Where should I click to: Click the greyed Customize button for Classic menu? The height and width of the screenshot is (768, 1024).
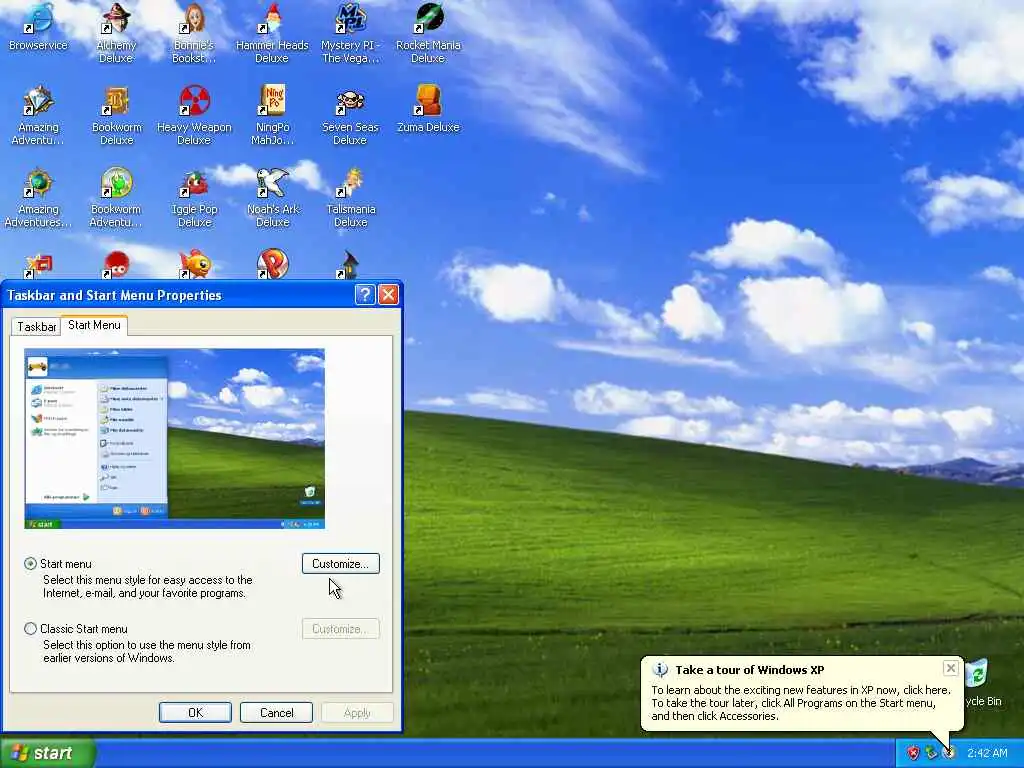pos(341,629)
